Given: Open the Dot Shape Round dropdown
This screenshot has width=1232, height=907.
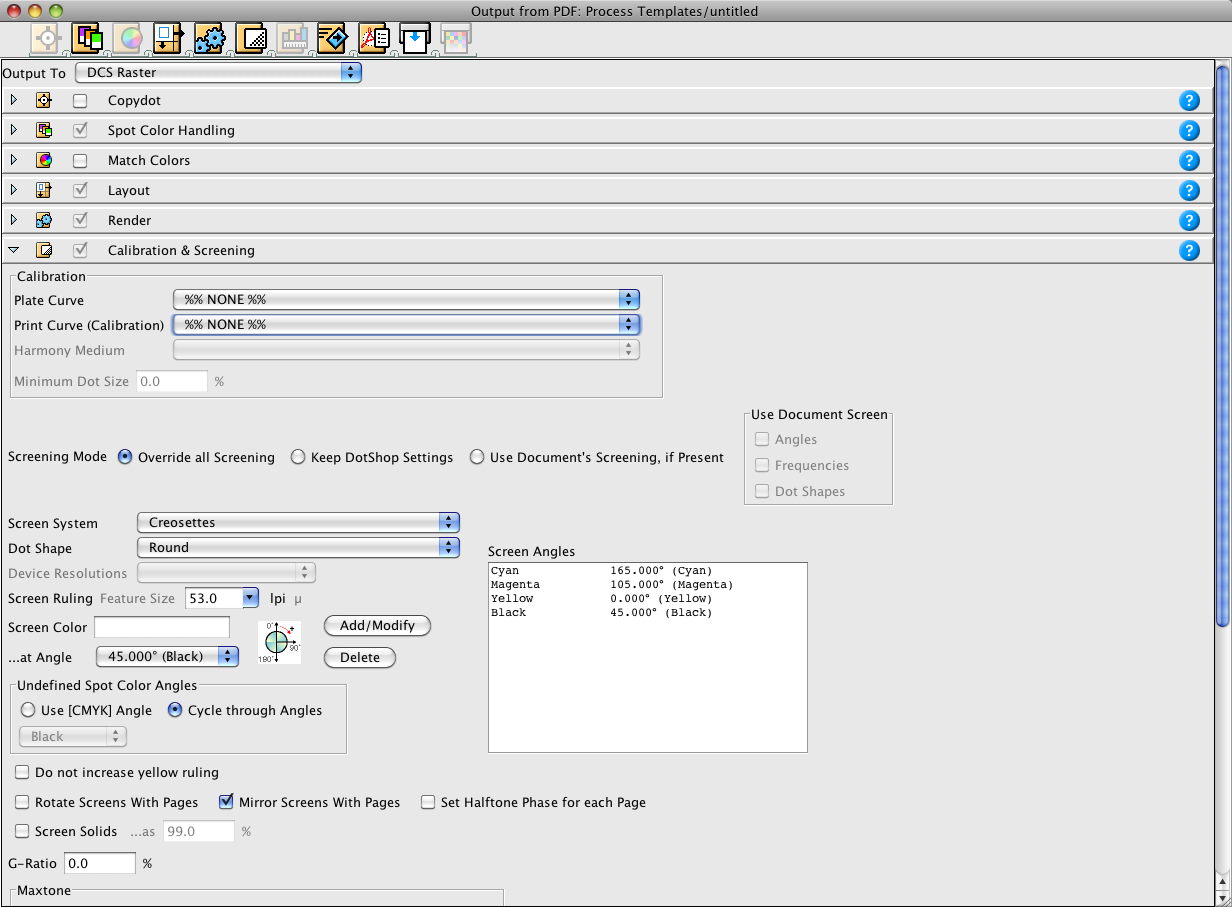Looking at the screenshot, I should pyautogui.click(x=298, y=547).
